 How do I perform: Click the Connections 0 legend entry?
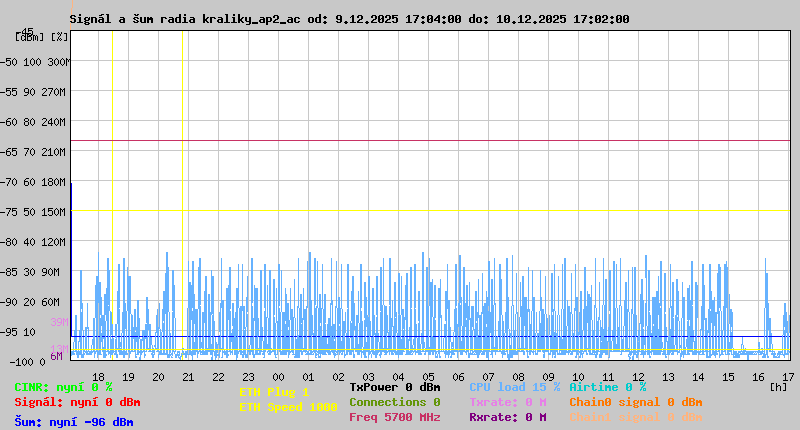pos(394,402)
